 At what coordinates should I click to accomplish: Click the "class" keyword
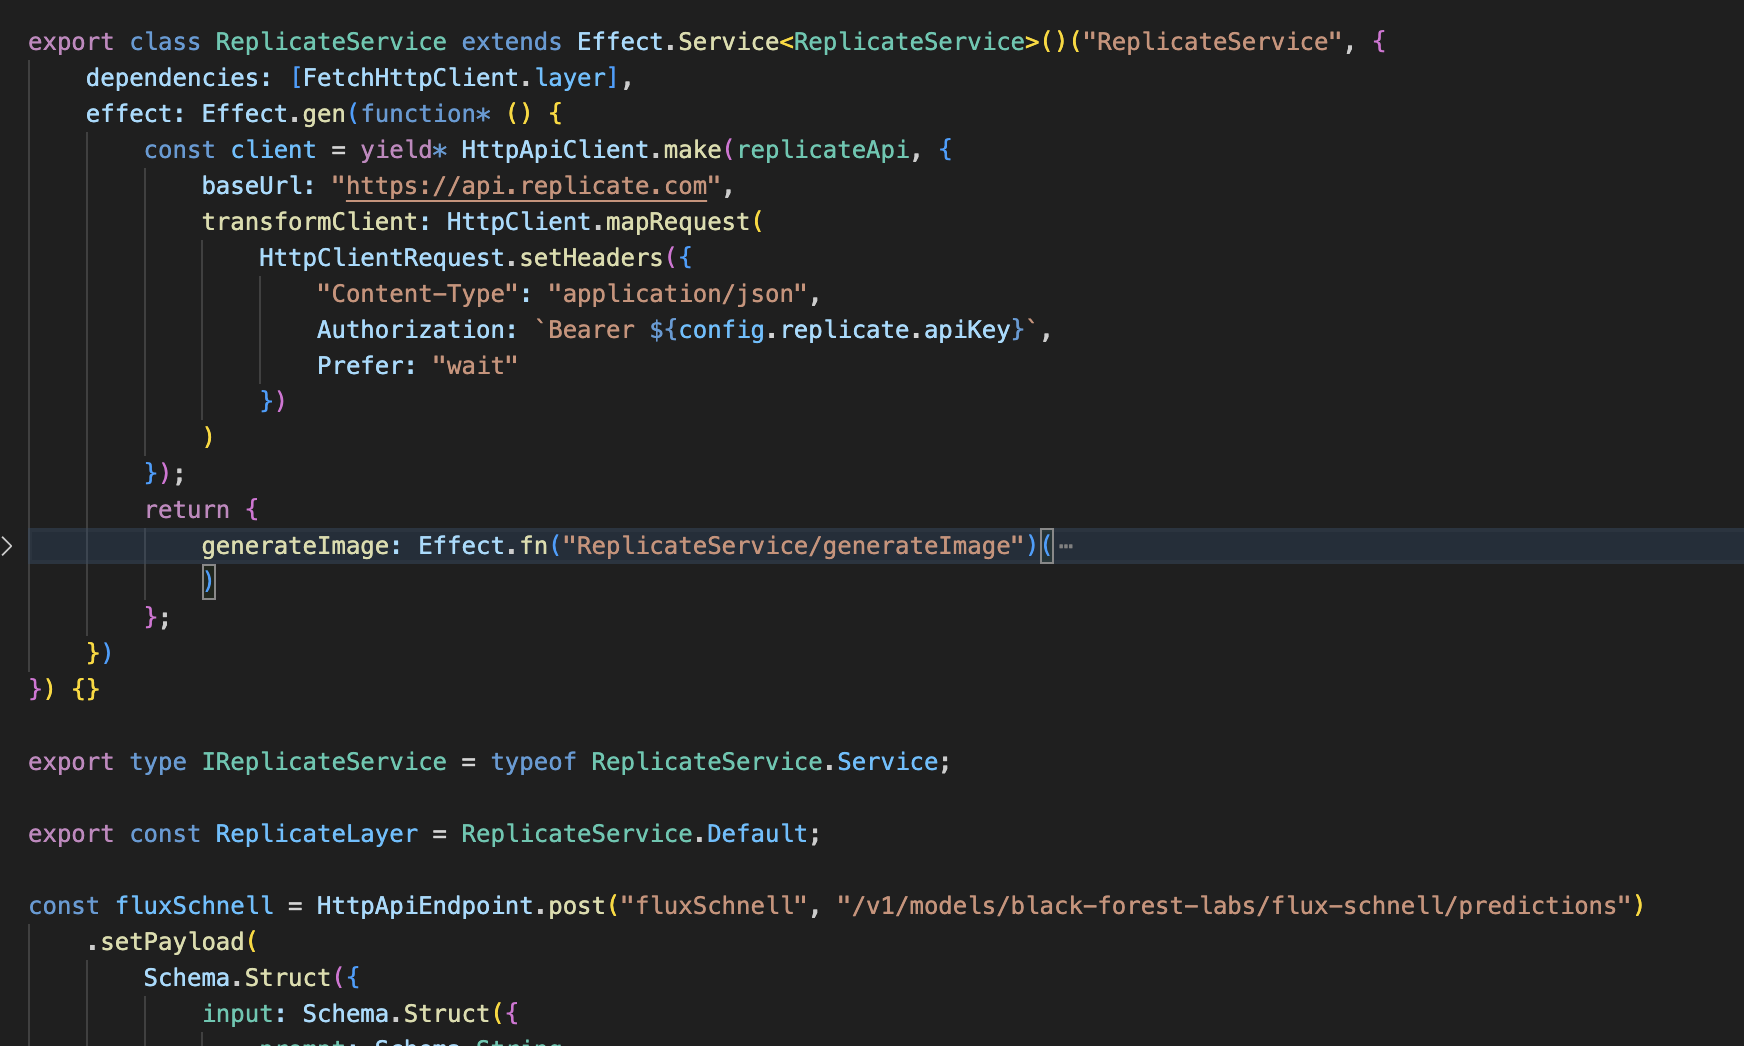pyautogui.click(x=165, y=42)
